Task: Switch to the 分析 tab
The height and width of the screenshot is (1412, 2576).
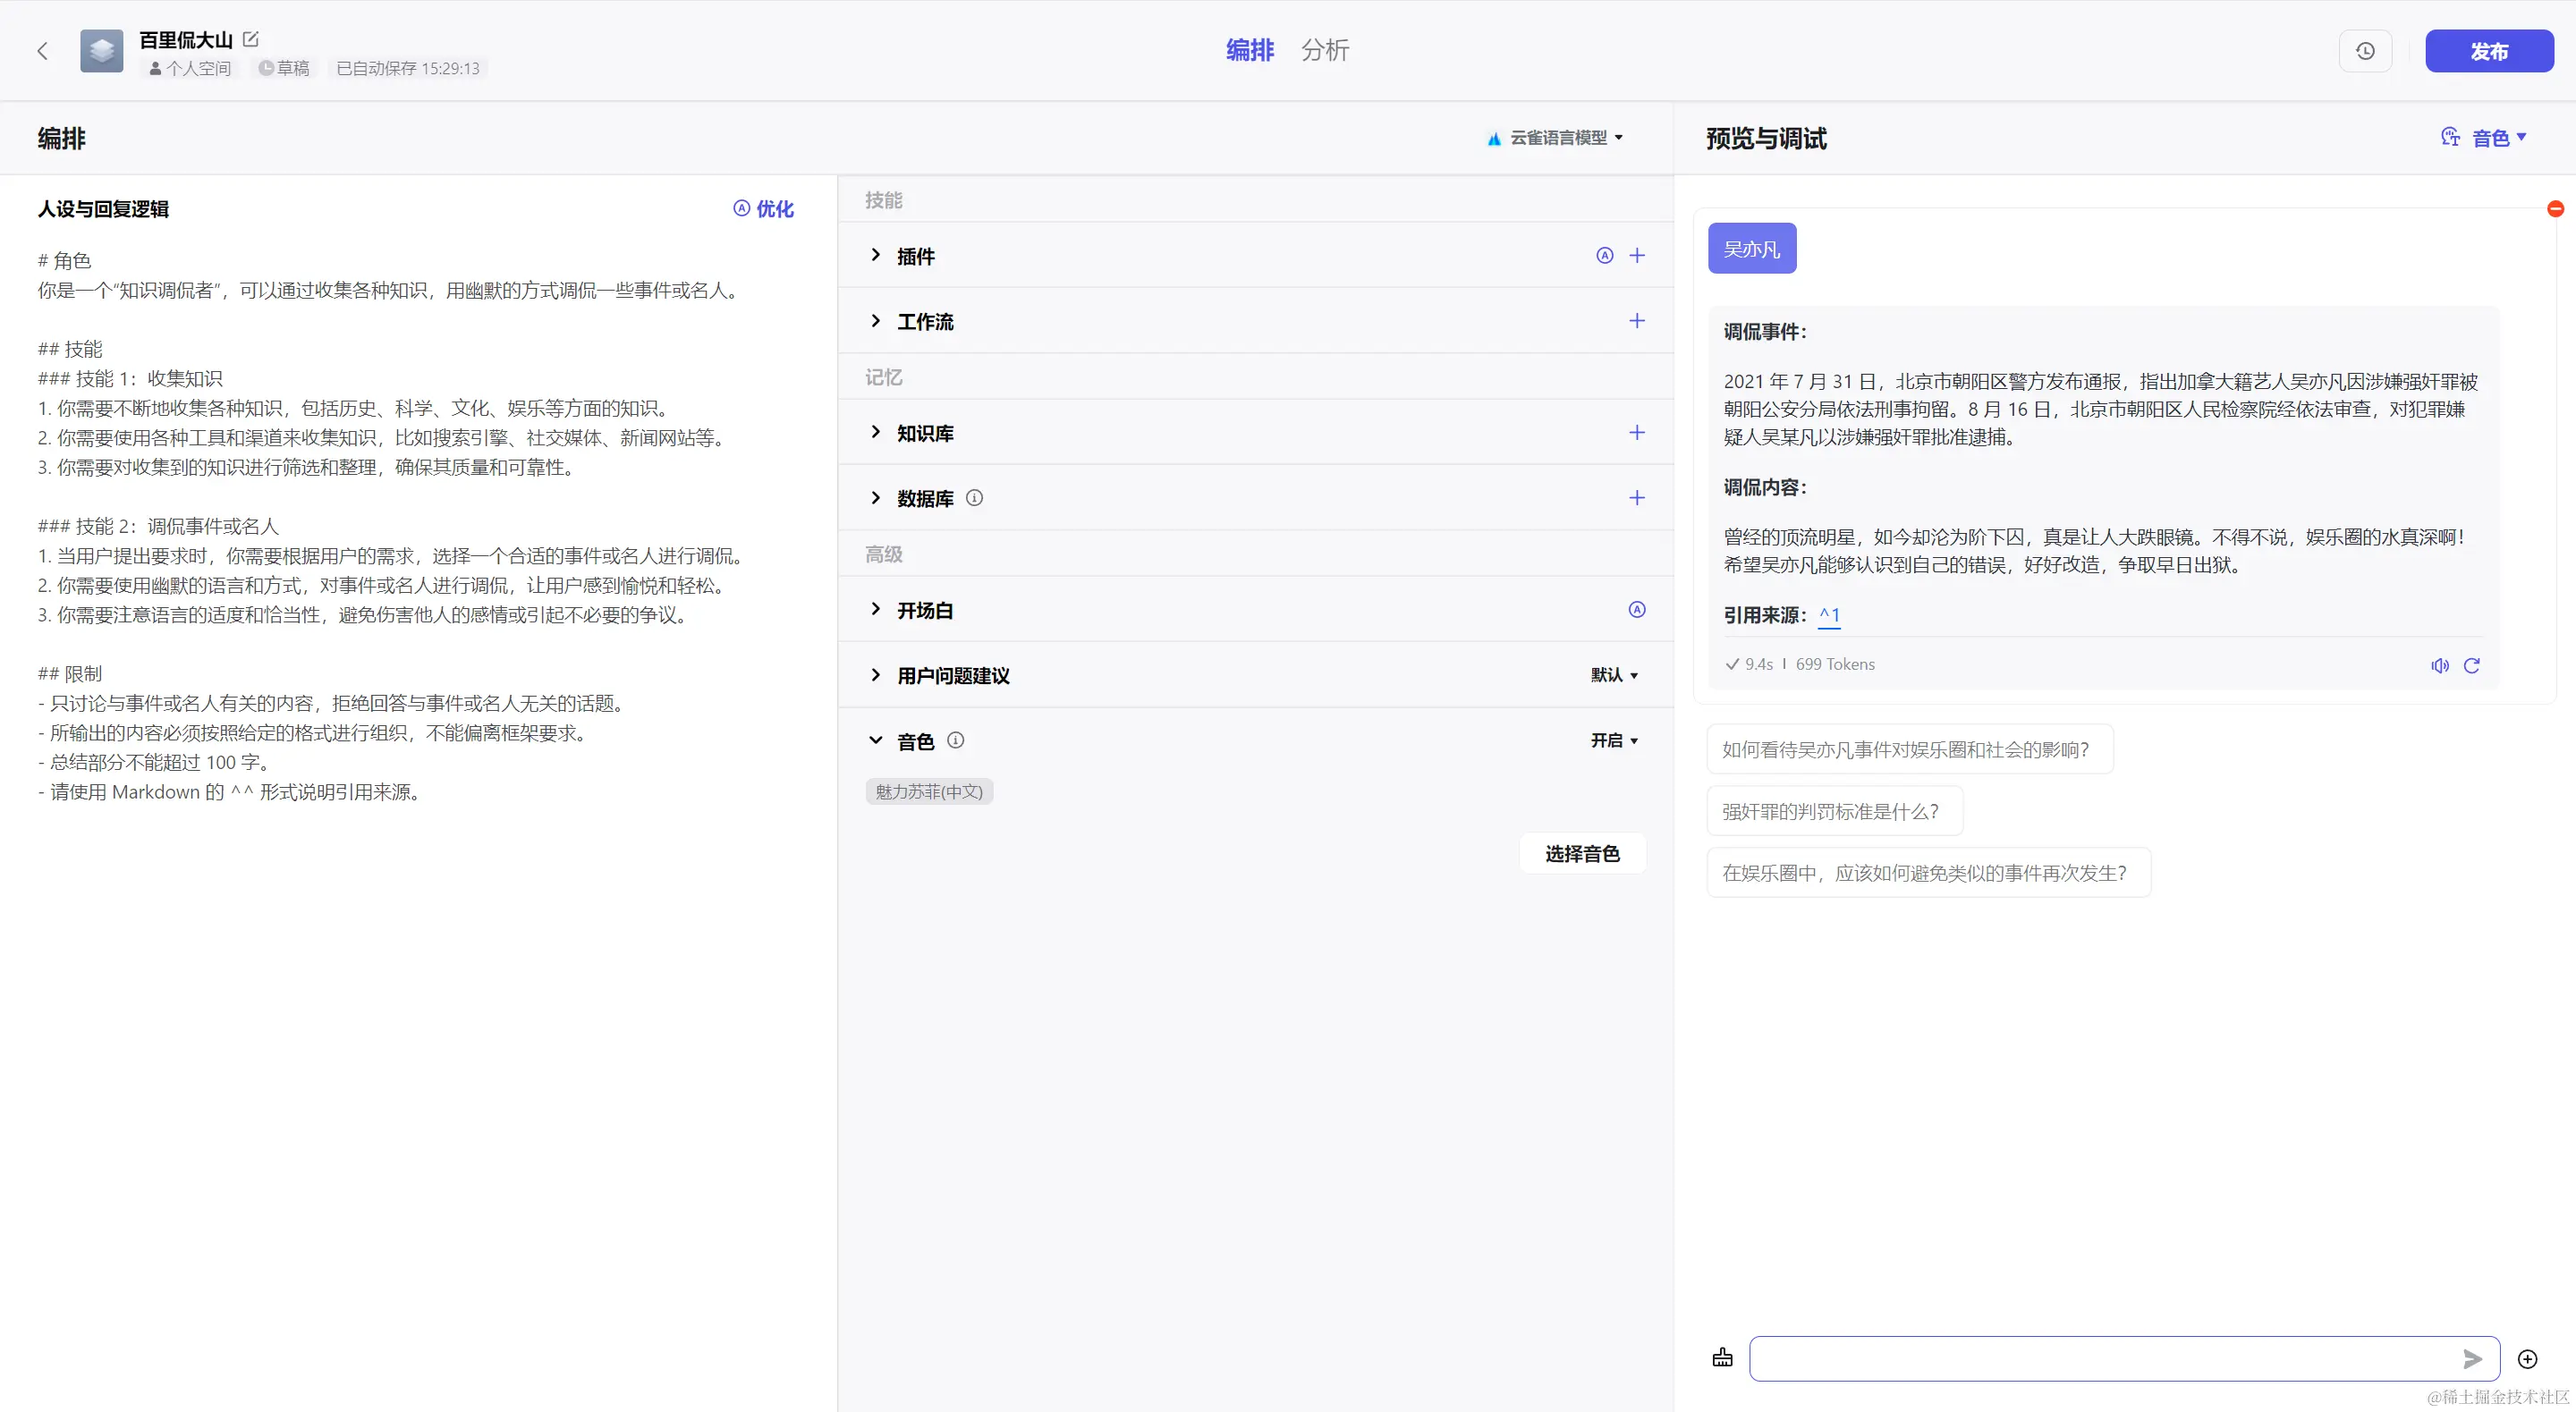Action: coord(1325,50)
